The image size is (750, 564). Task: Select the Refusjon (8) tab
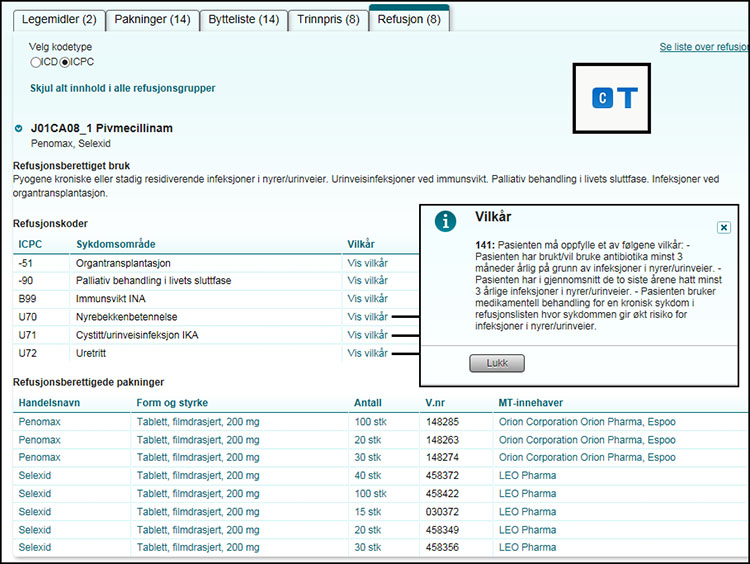pos(408,19)
